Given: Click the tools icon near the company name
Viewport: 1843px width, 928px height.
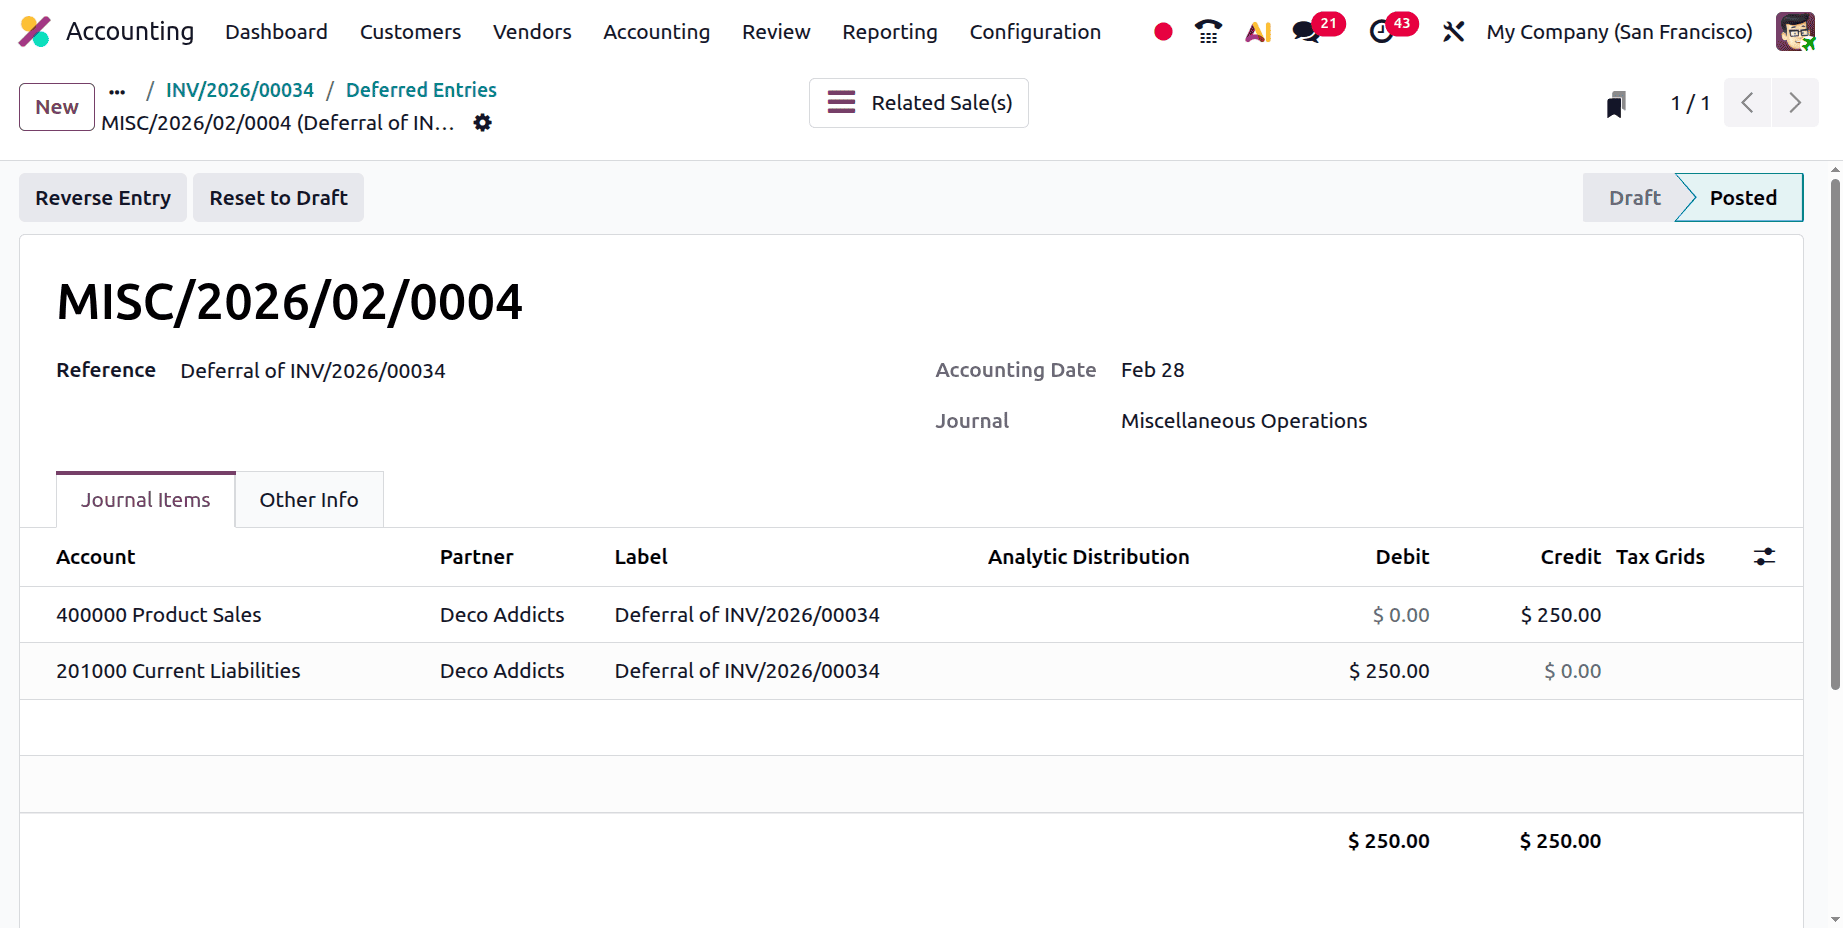Looking at the screenshot, I should coord(1453,31).
